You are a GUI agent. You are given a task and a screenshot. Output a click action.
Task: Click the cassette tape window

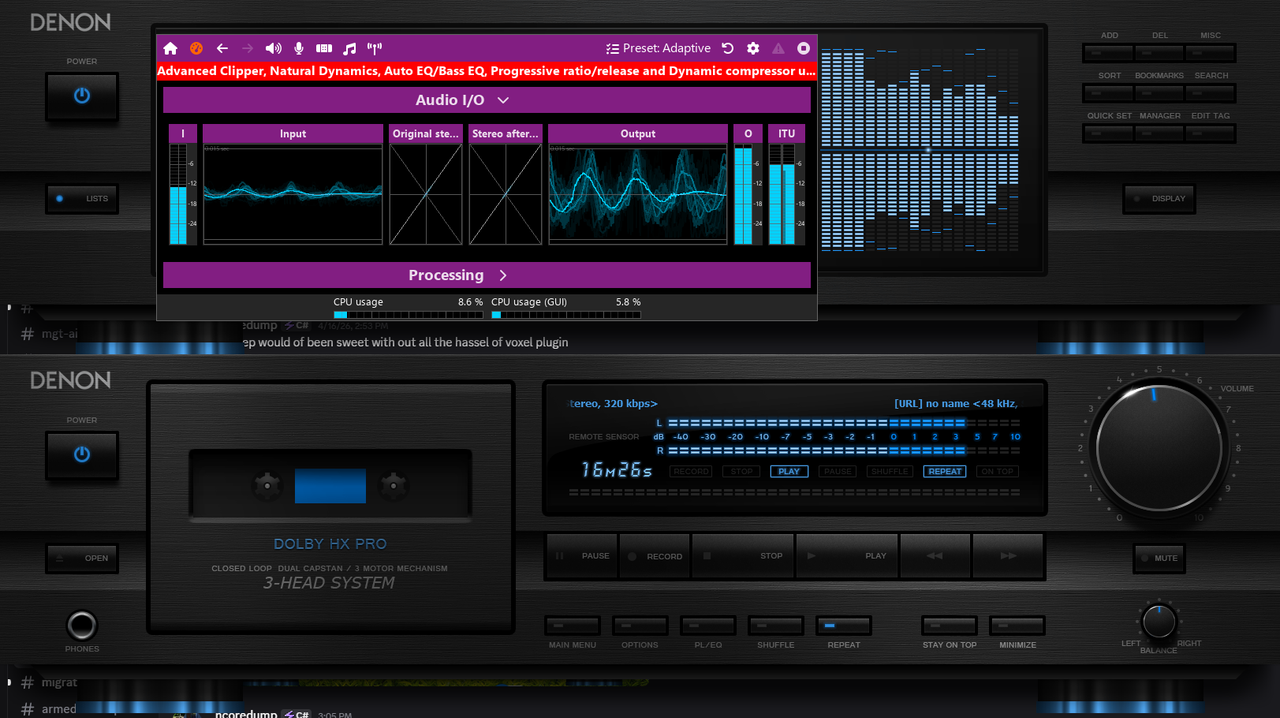click(x=330, y=486)
